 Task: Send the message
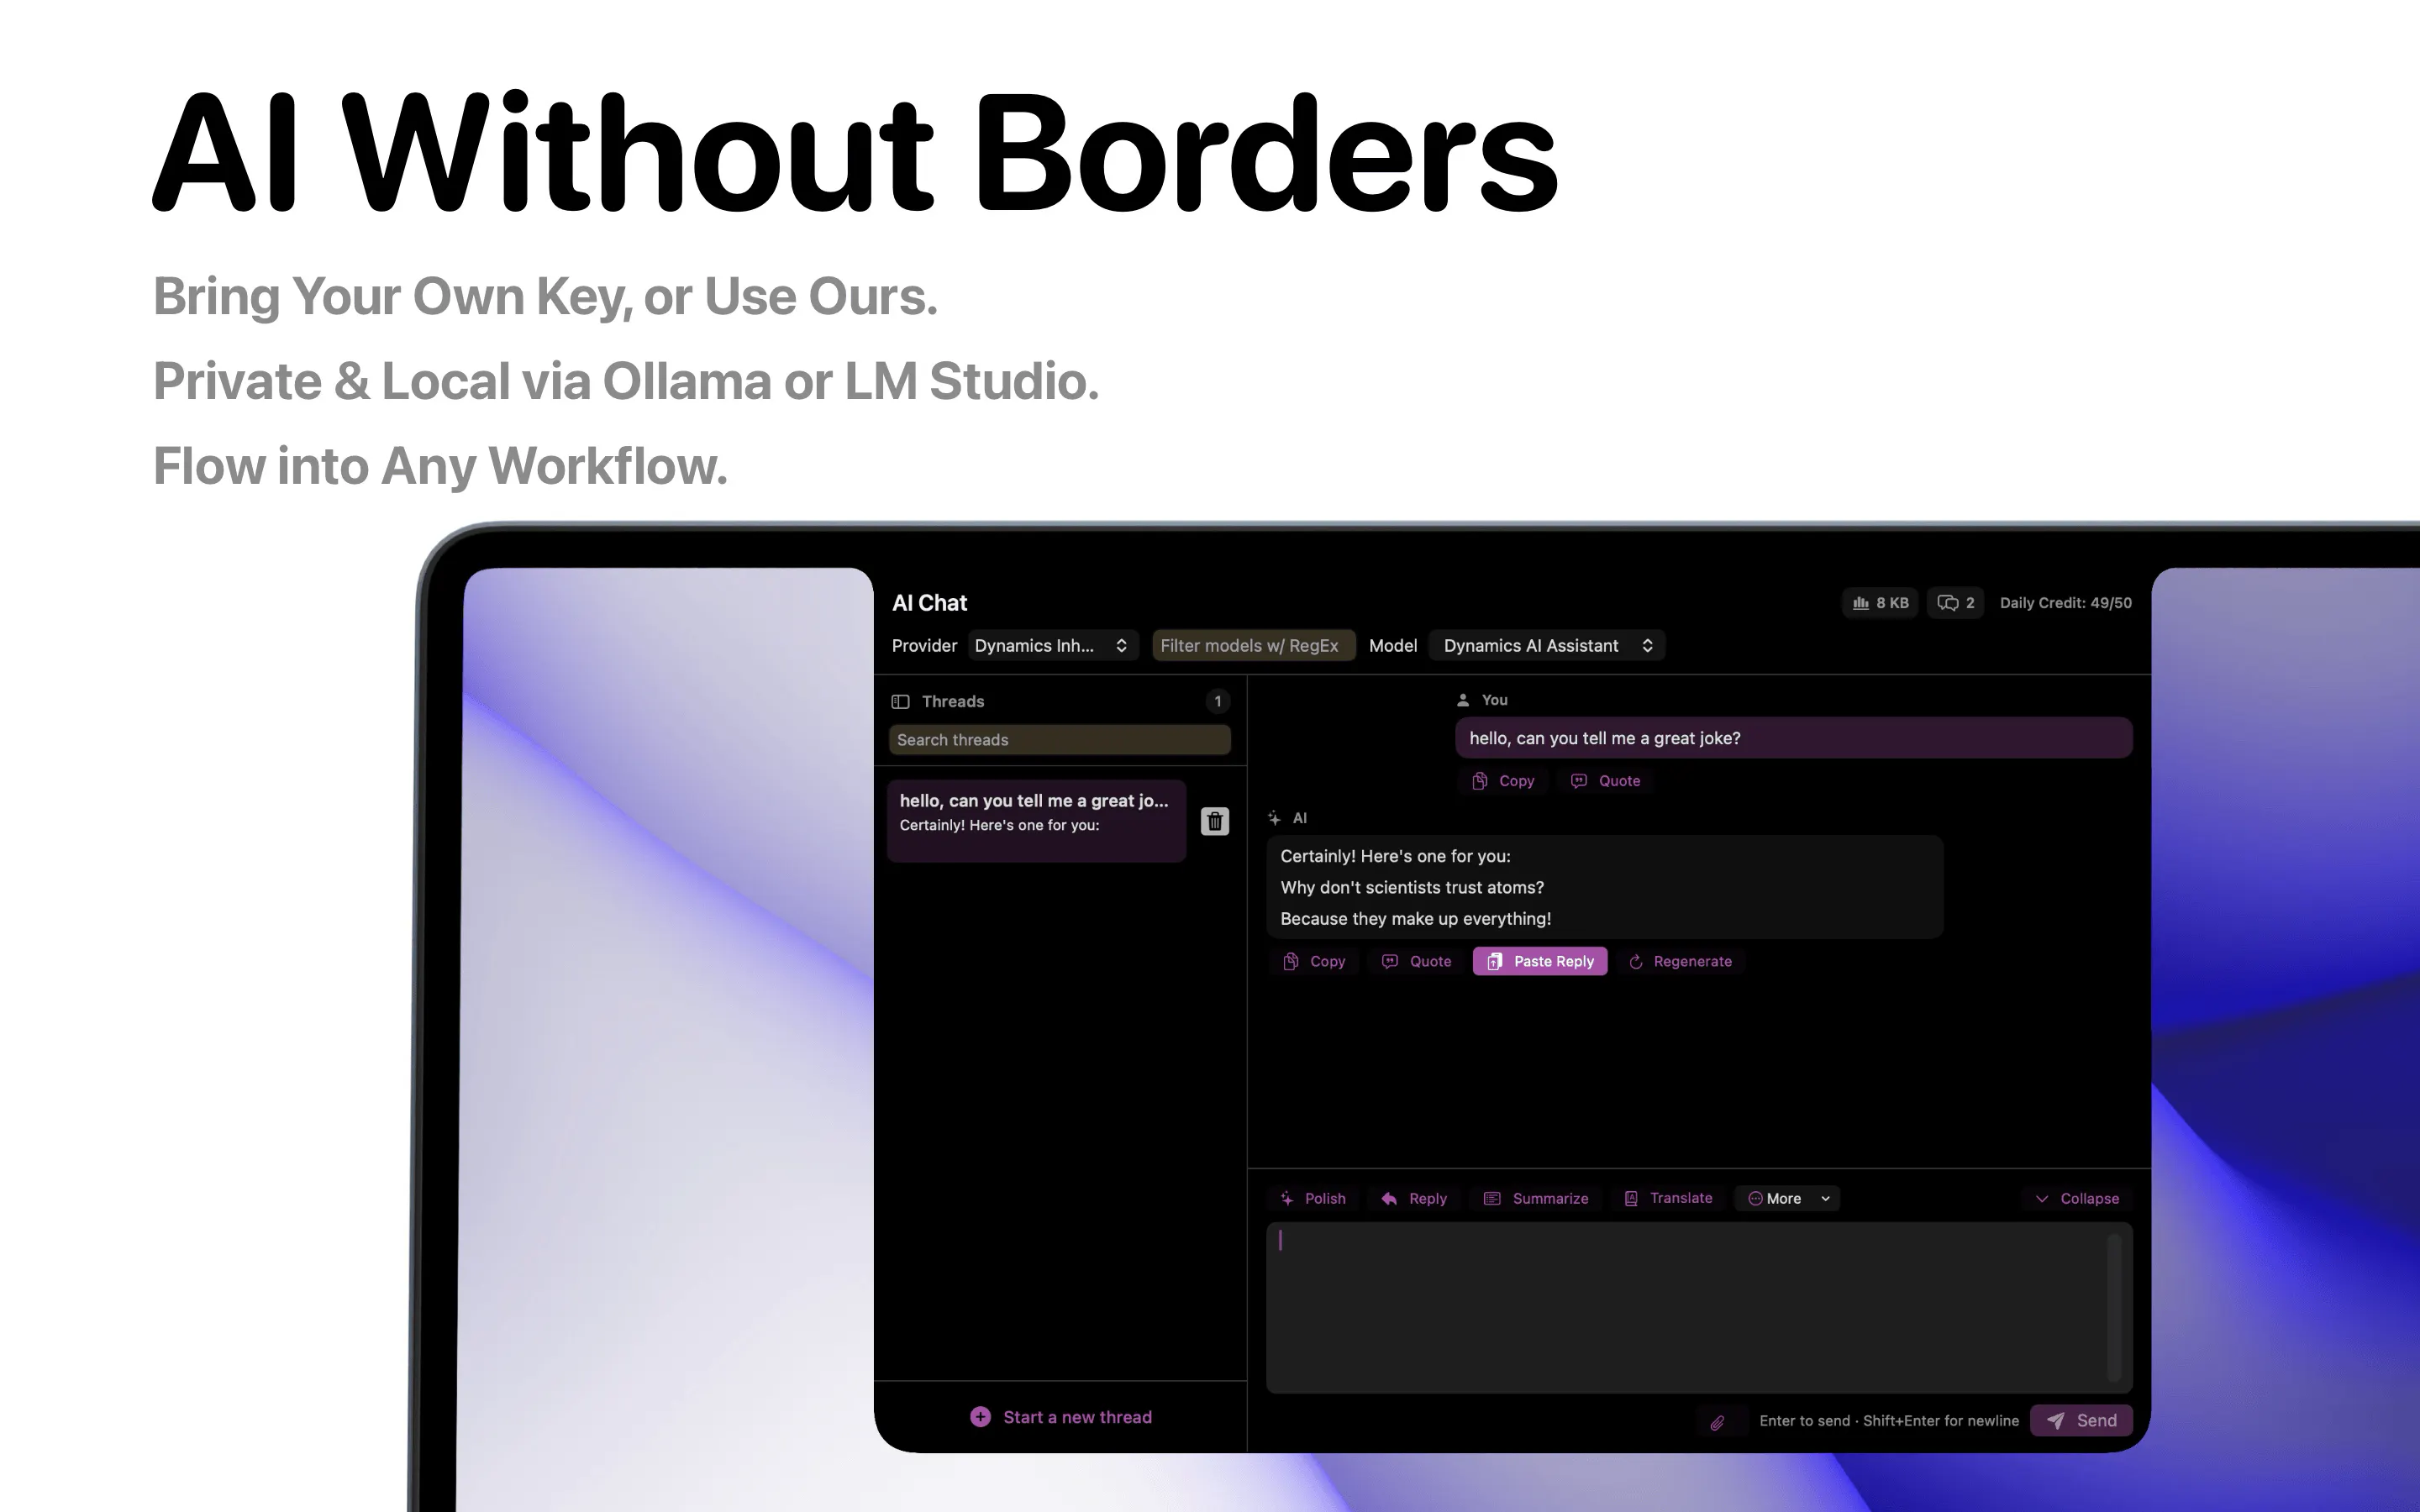pyautogui.click(x=2081, y=1421)
